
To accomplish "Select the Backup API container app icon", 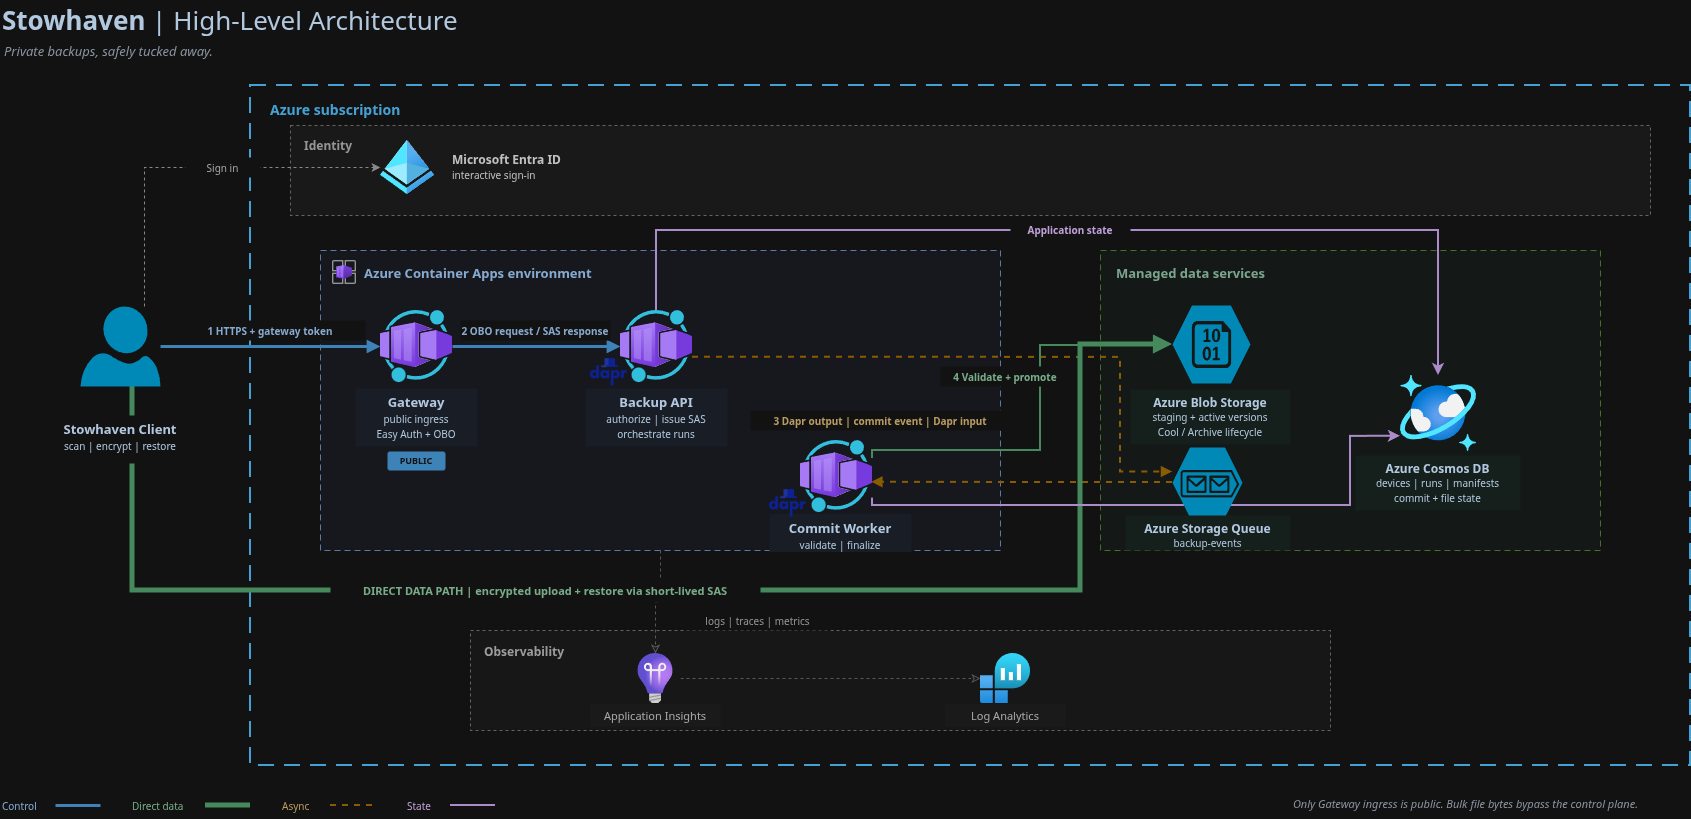I will point(656,345).
